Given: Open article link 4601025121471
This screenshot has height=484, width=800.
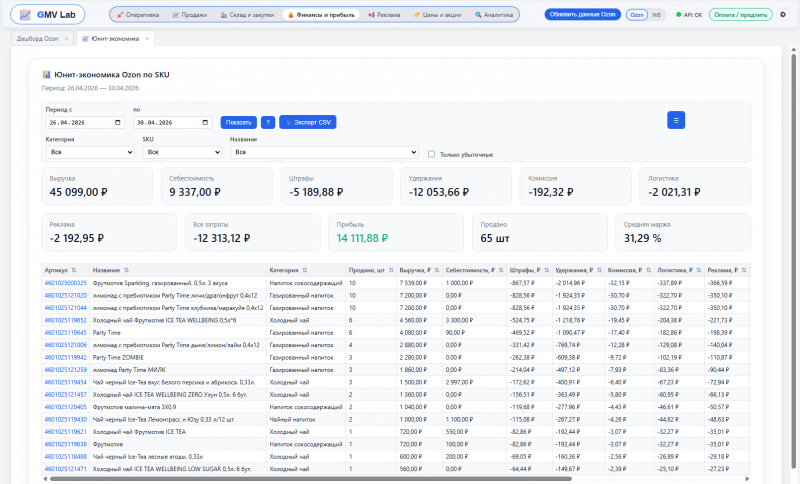Looking at the screenshot, I should [65, 469].
